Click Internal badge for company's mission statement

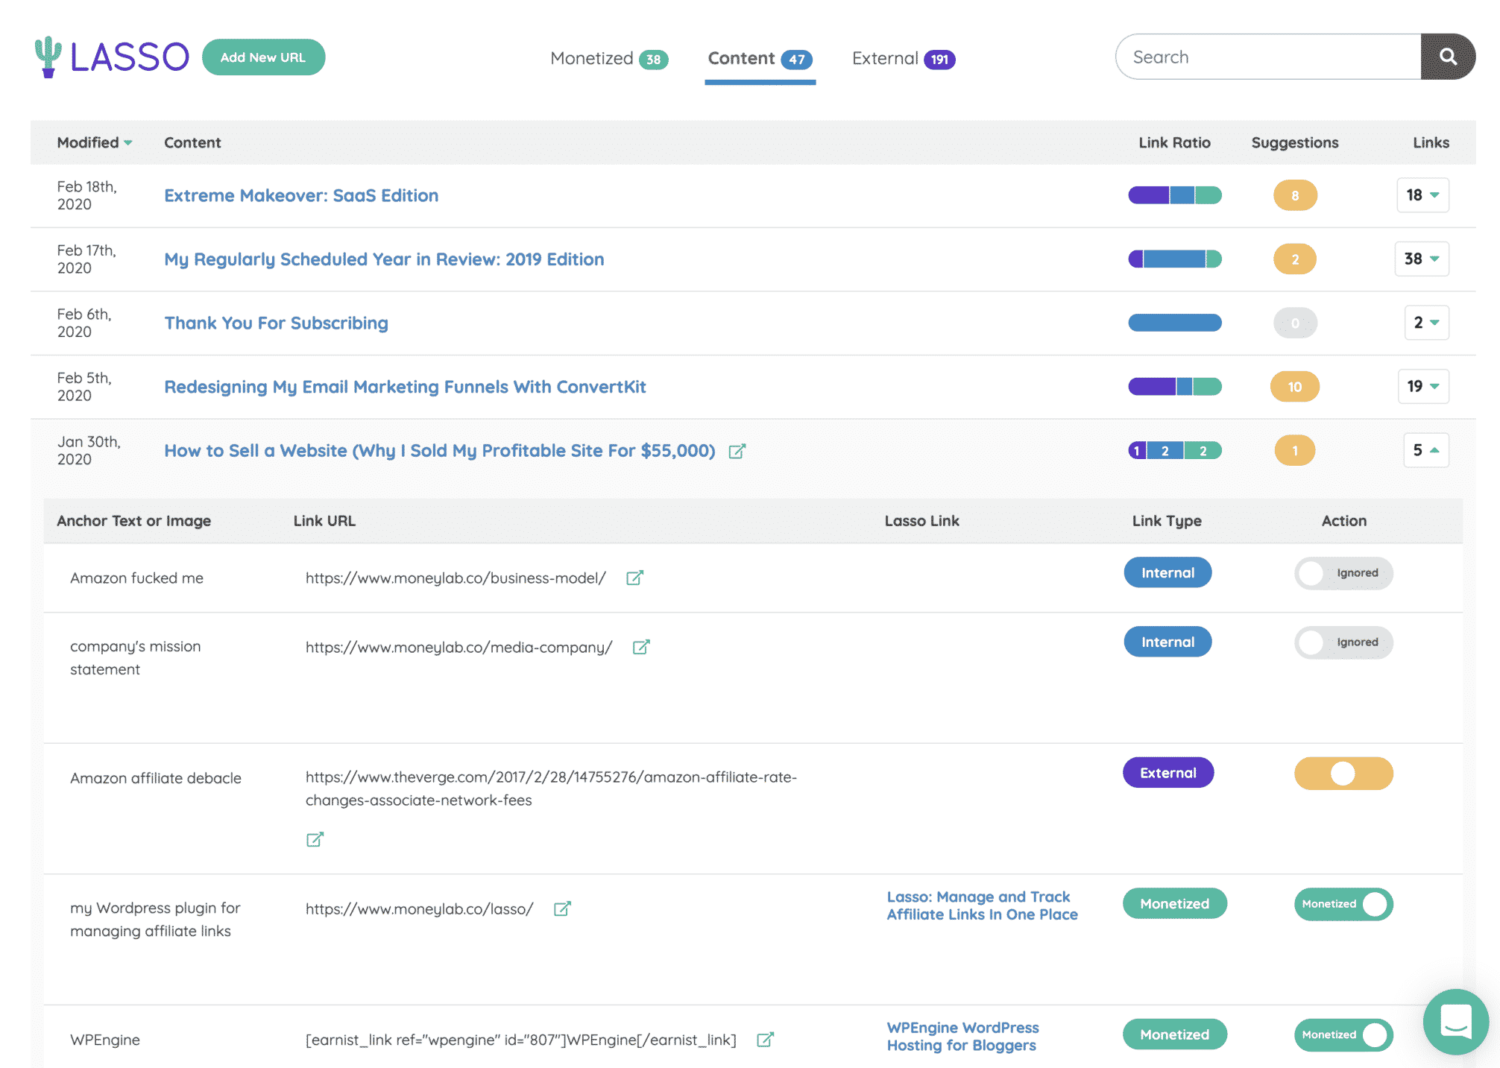1168,642
